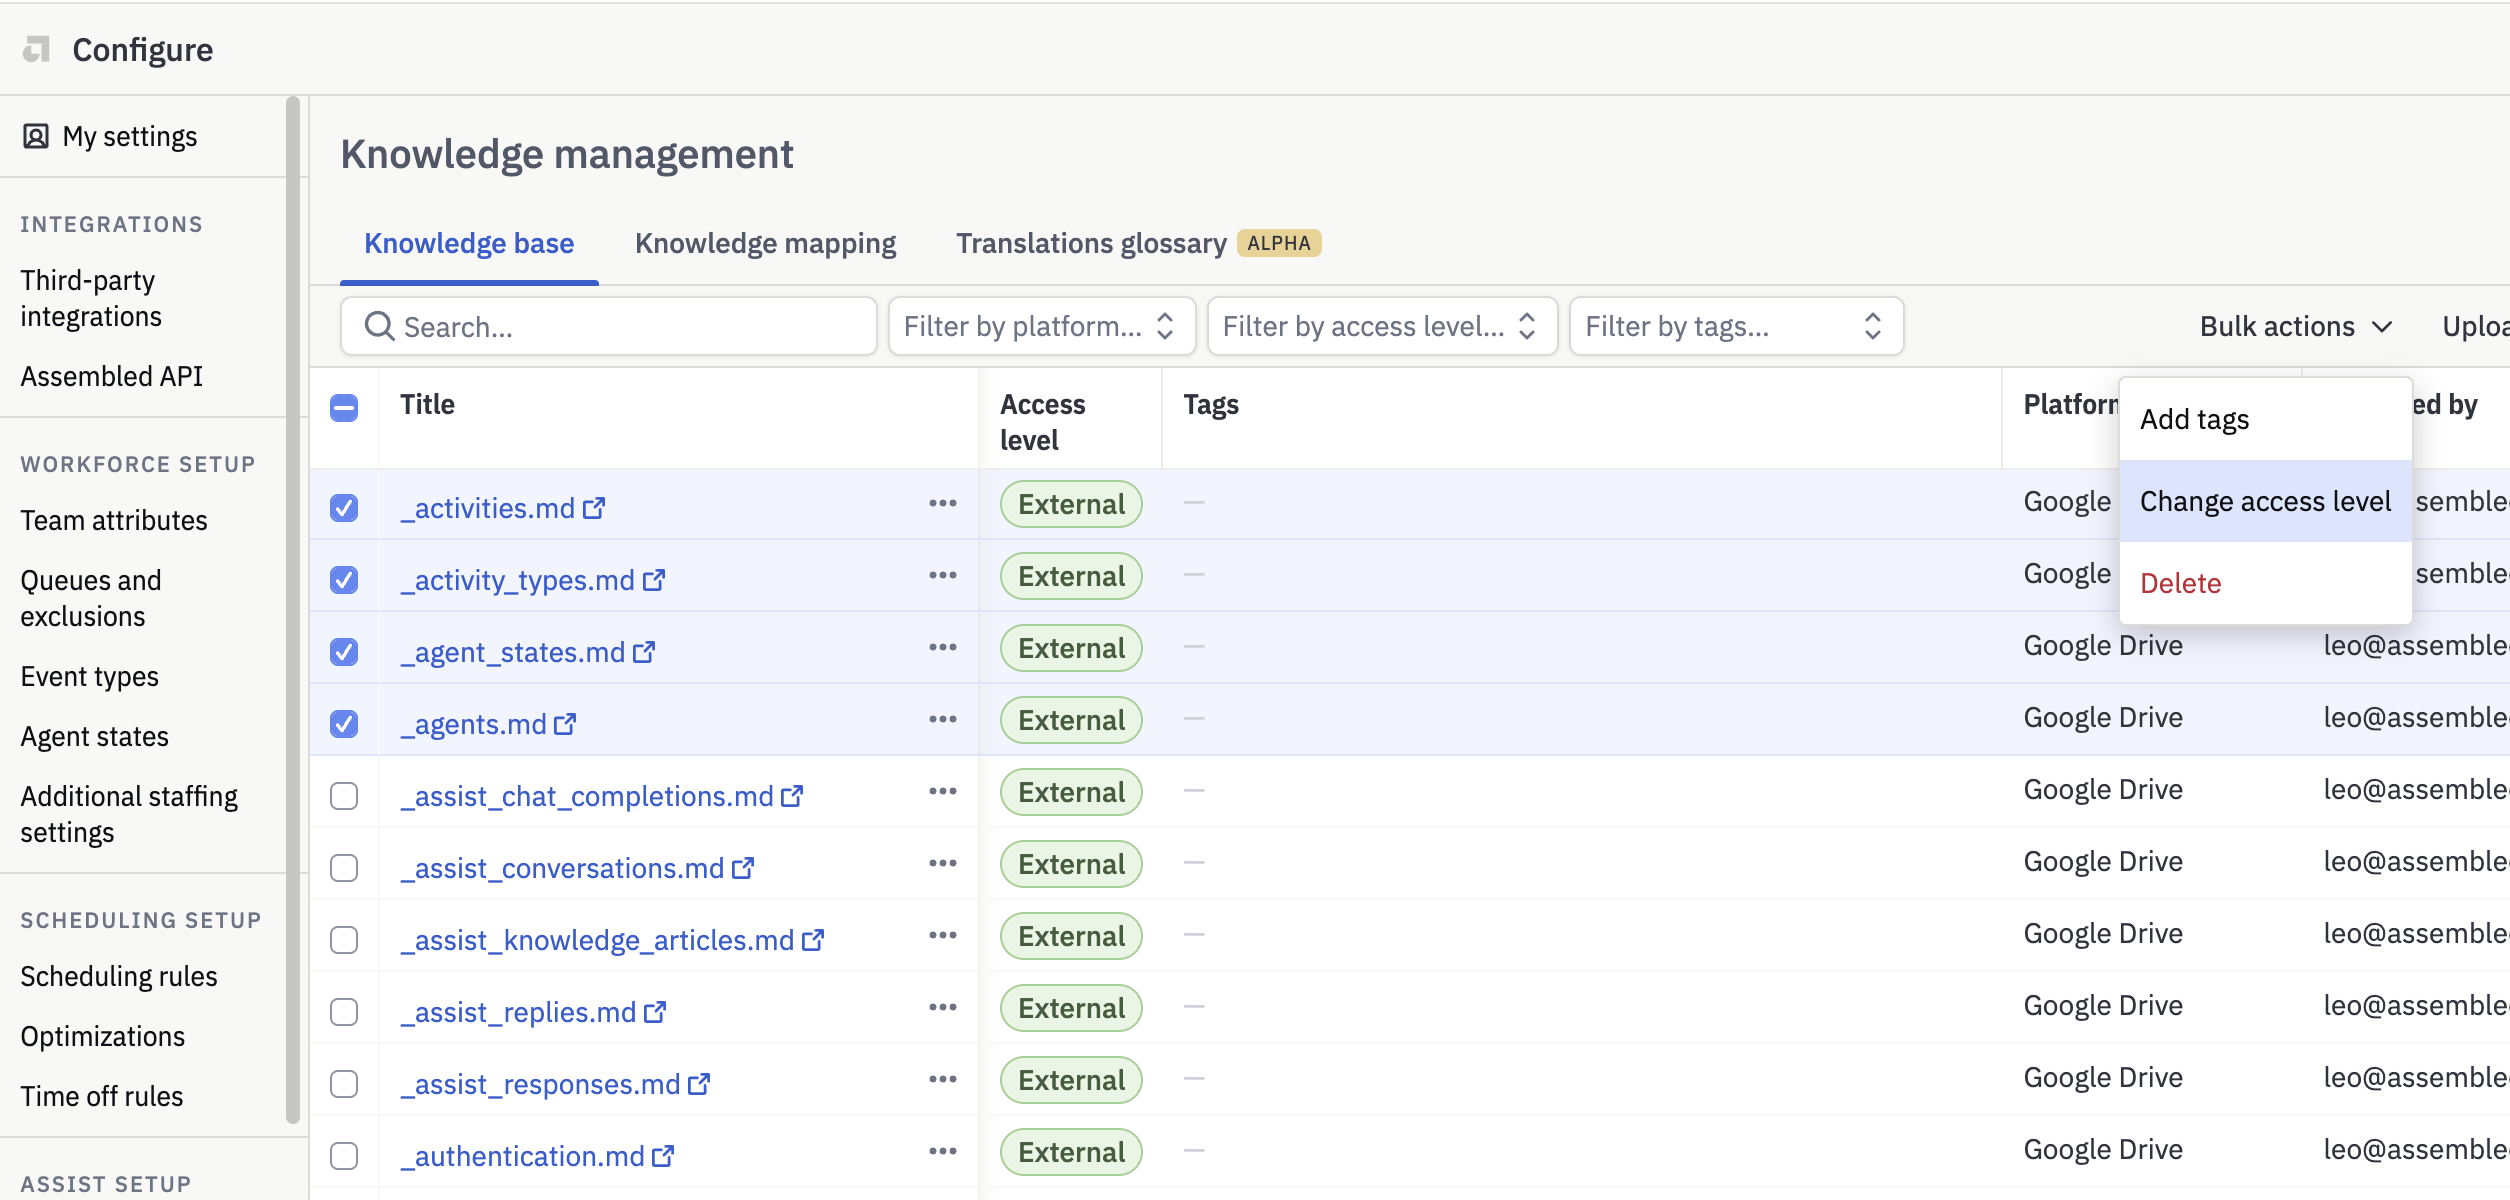Check the _assist_responses.md row checkbox
The image size is (2510, 1200).
pos(344,1084)
